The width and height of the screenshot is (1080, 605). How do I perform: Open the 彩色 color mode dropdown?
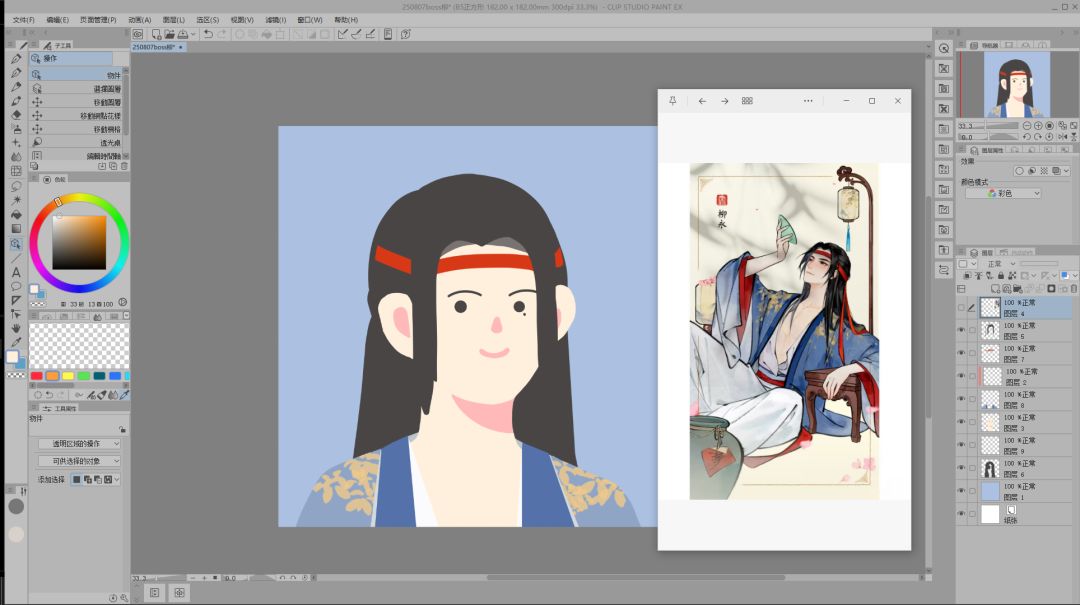tap(1003, 194)
